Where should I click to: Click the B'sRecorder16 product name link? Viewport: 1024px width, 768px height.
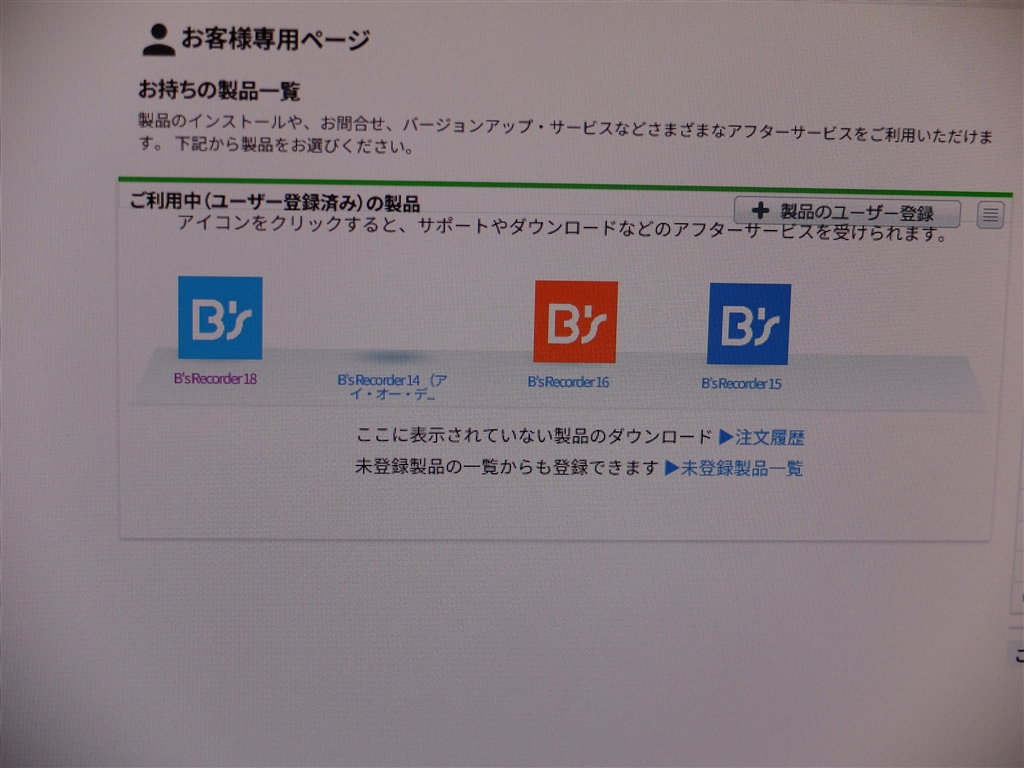568,382
